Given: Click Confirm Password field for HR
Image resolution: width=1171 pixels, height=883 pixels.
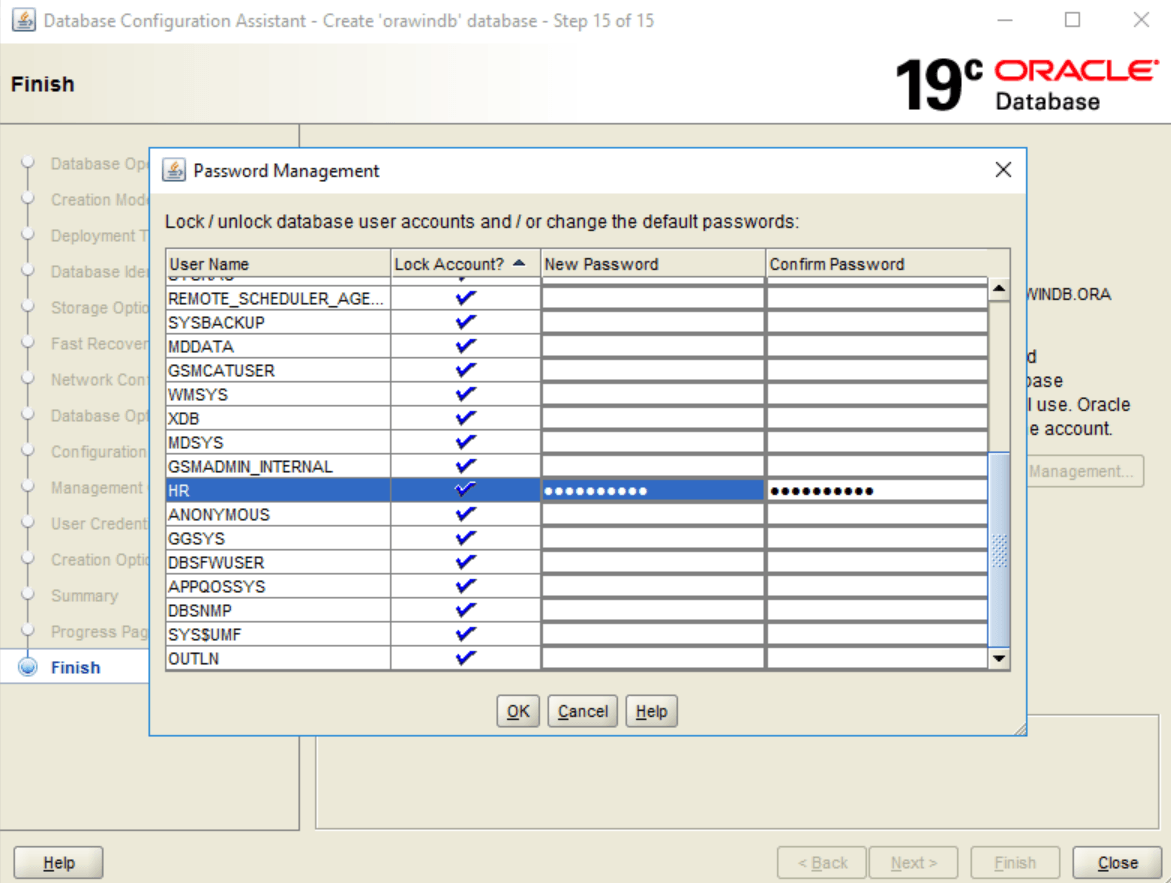Looking at the screenshot, I should click(876, 490).
